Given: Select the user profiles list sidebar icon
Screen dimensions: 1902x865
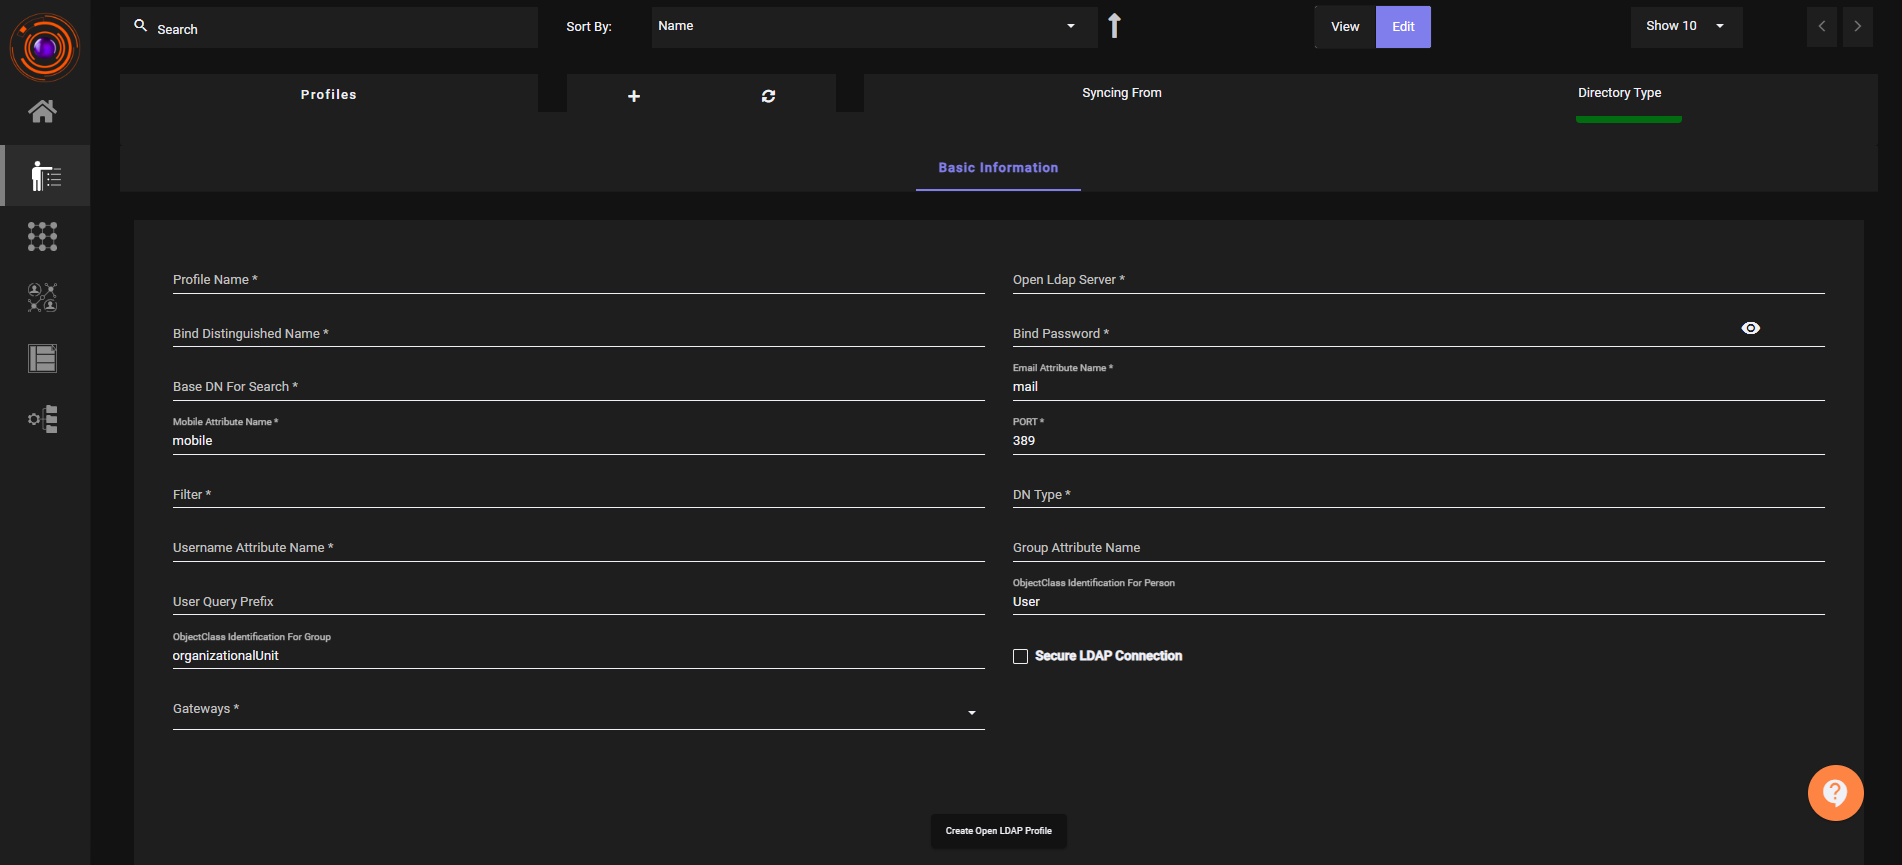Looking at the screenshot, I should point(45,176).
